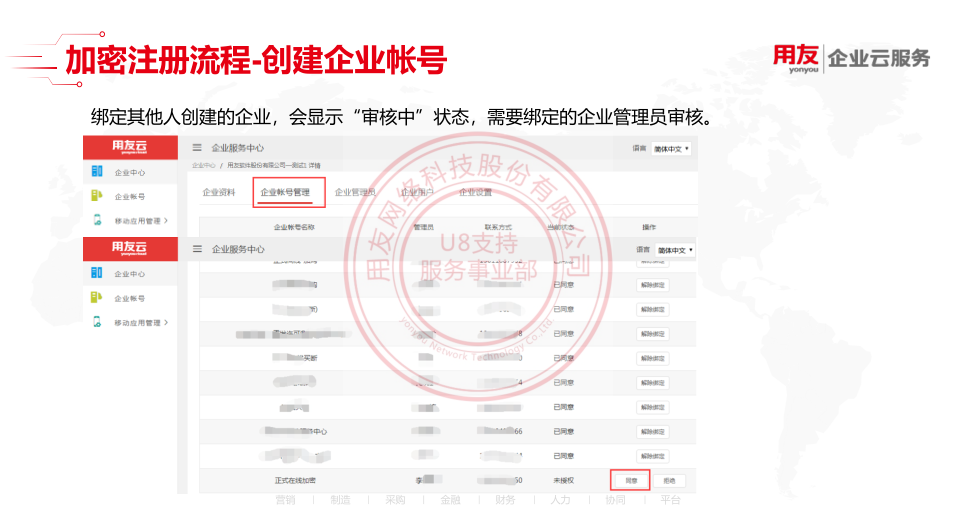Open the 企业管理员 tab
The width and height of the screenshot is (956, 531).
coord(355,192)
